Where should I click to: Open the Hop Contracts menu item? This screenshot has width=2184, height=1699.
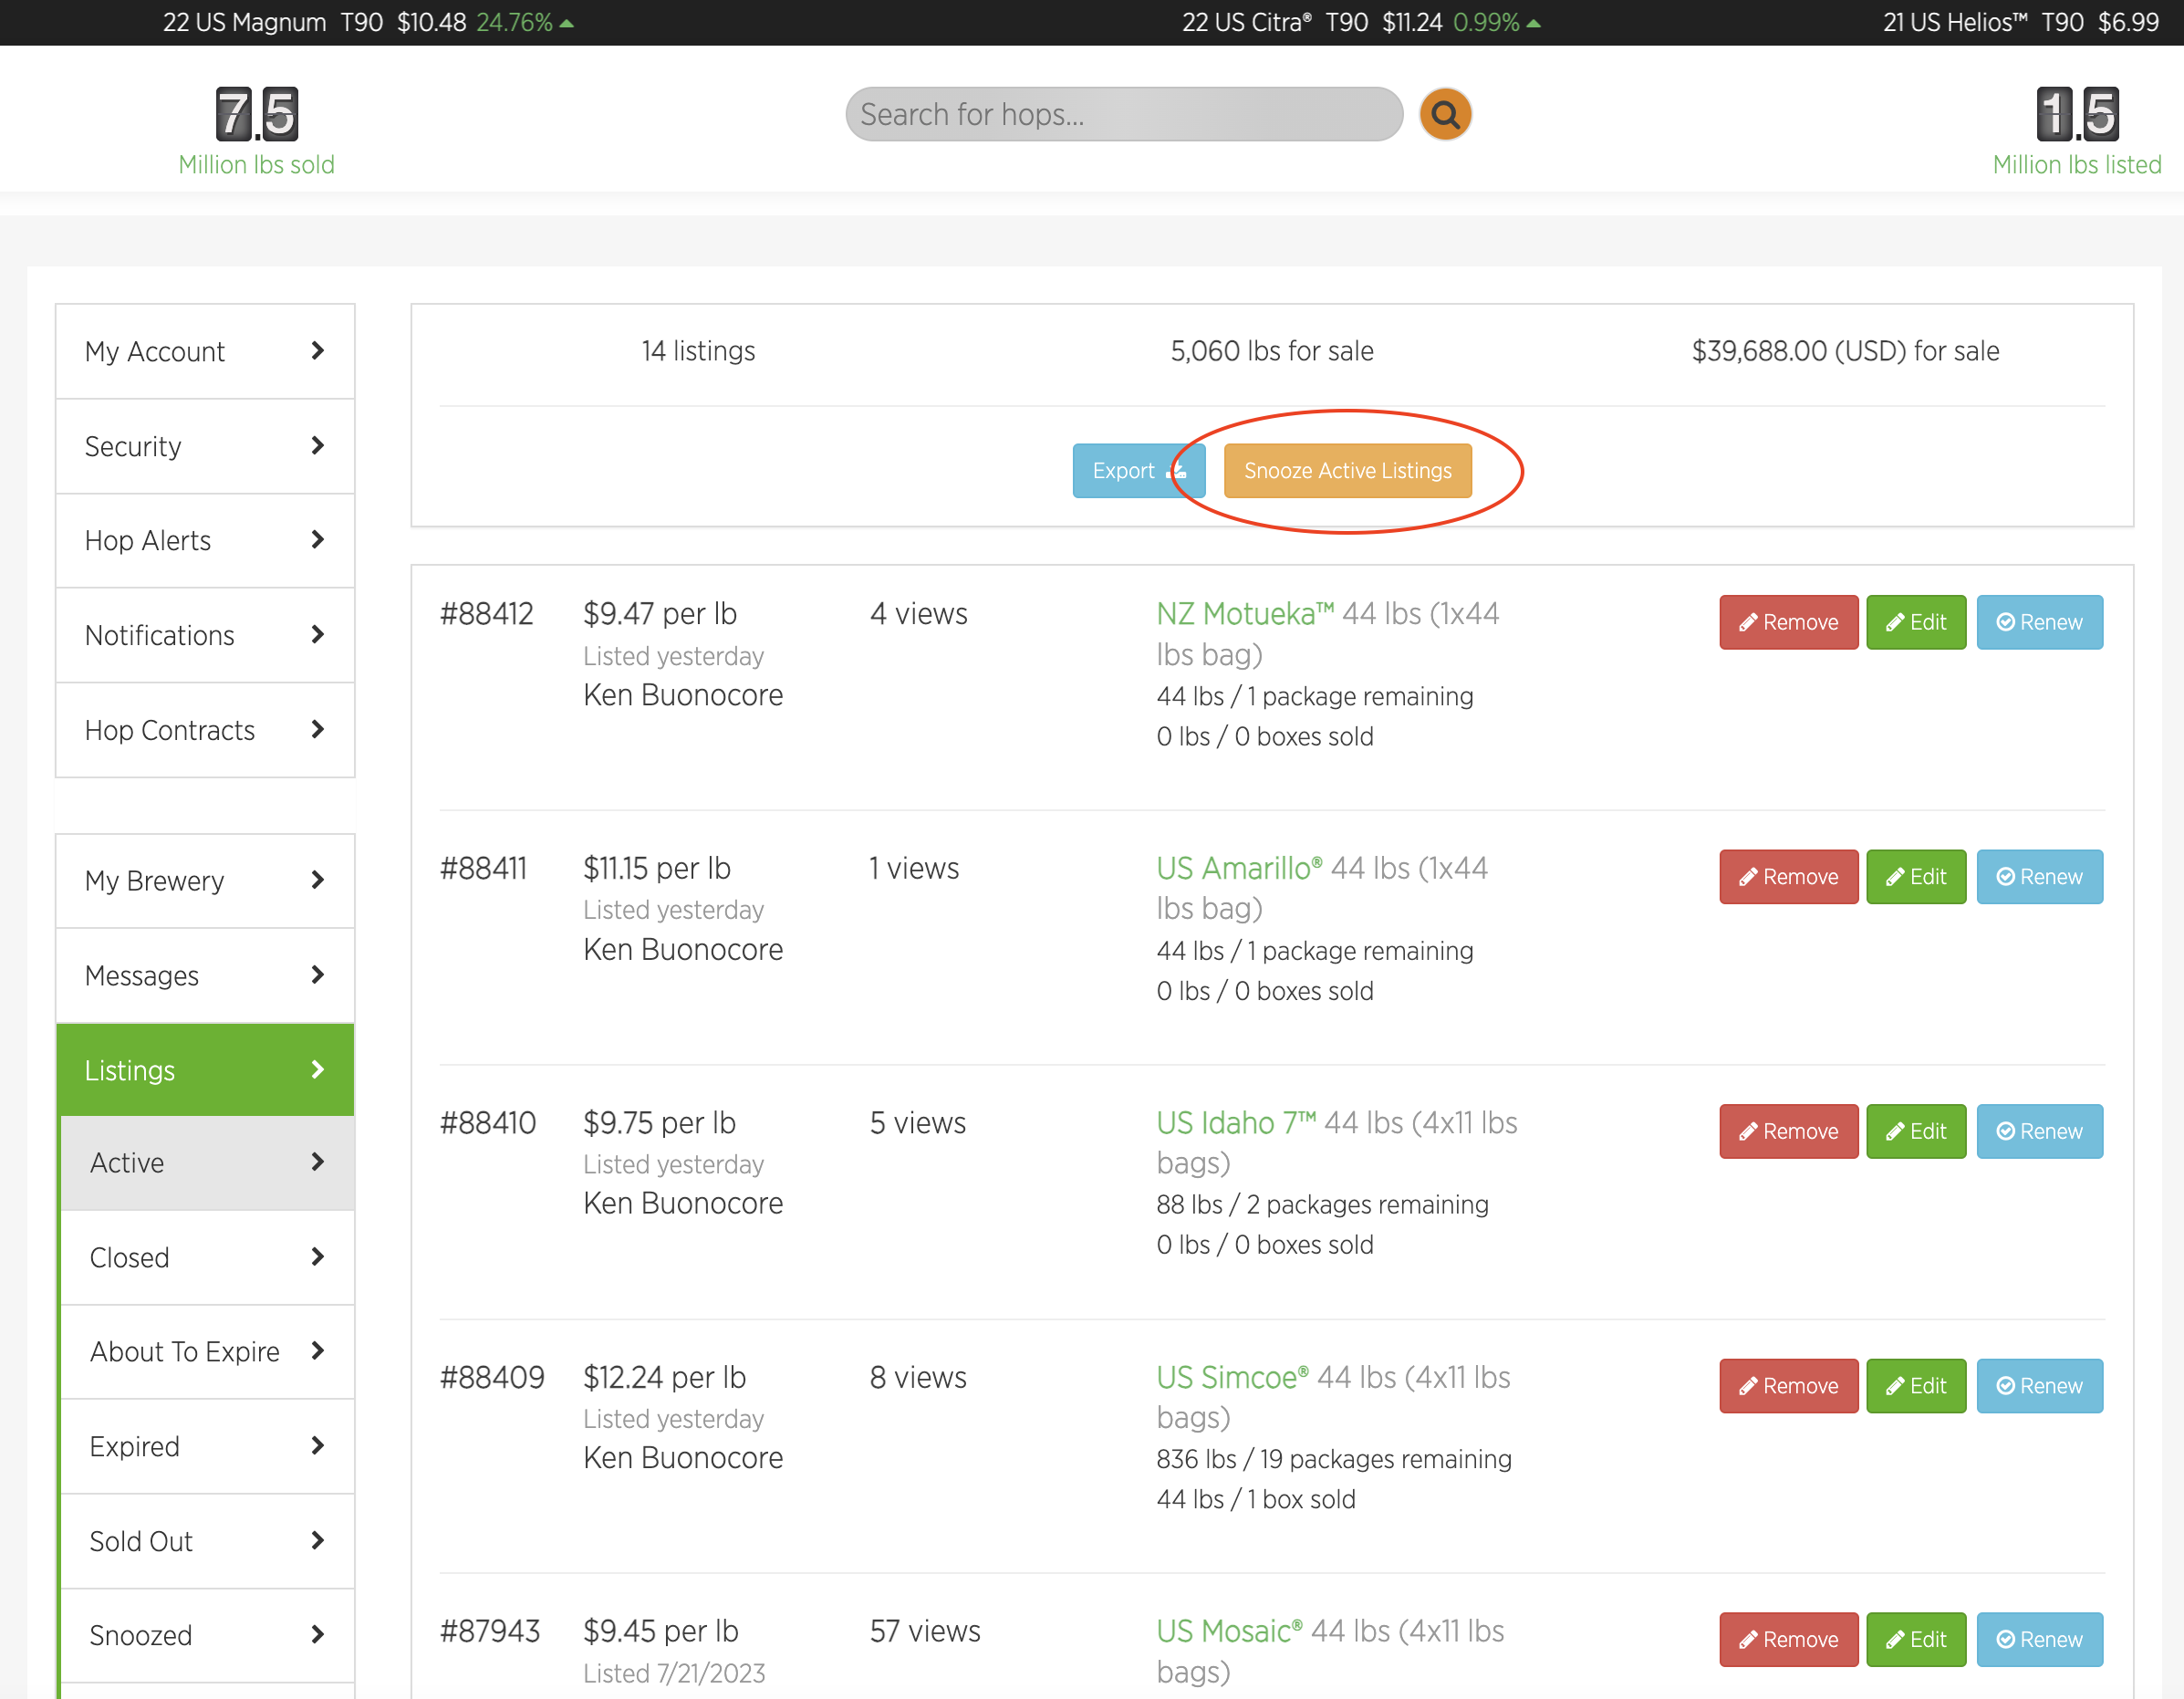coord(205,731)
